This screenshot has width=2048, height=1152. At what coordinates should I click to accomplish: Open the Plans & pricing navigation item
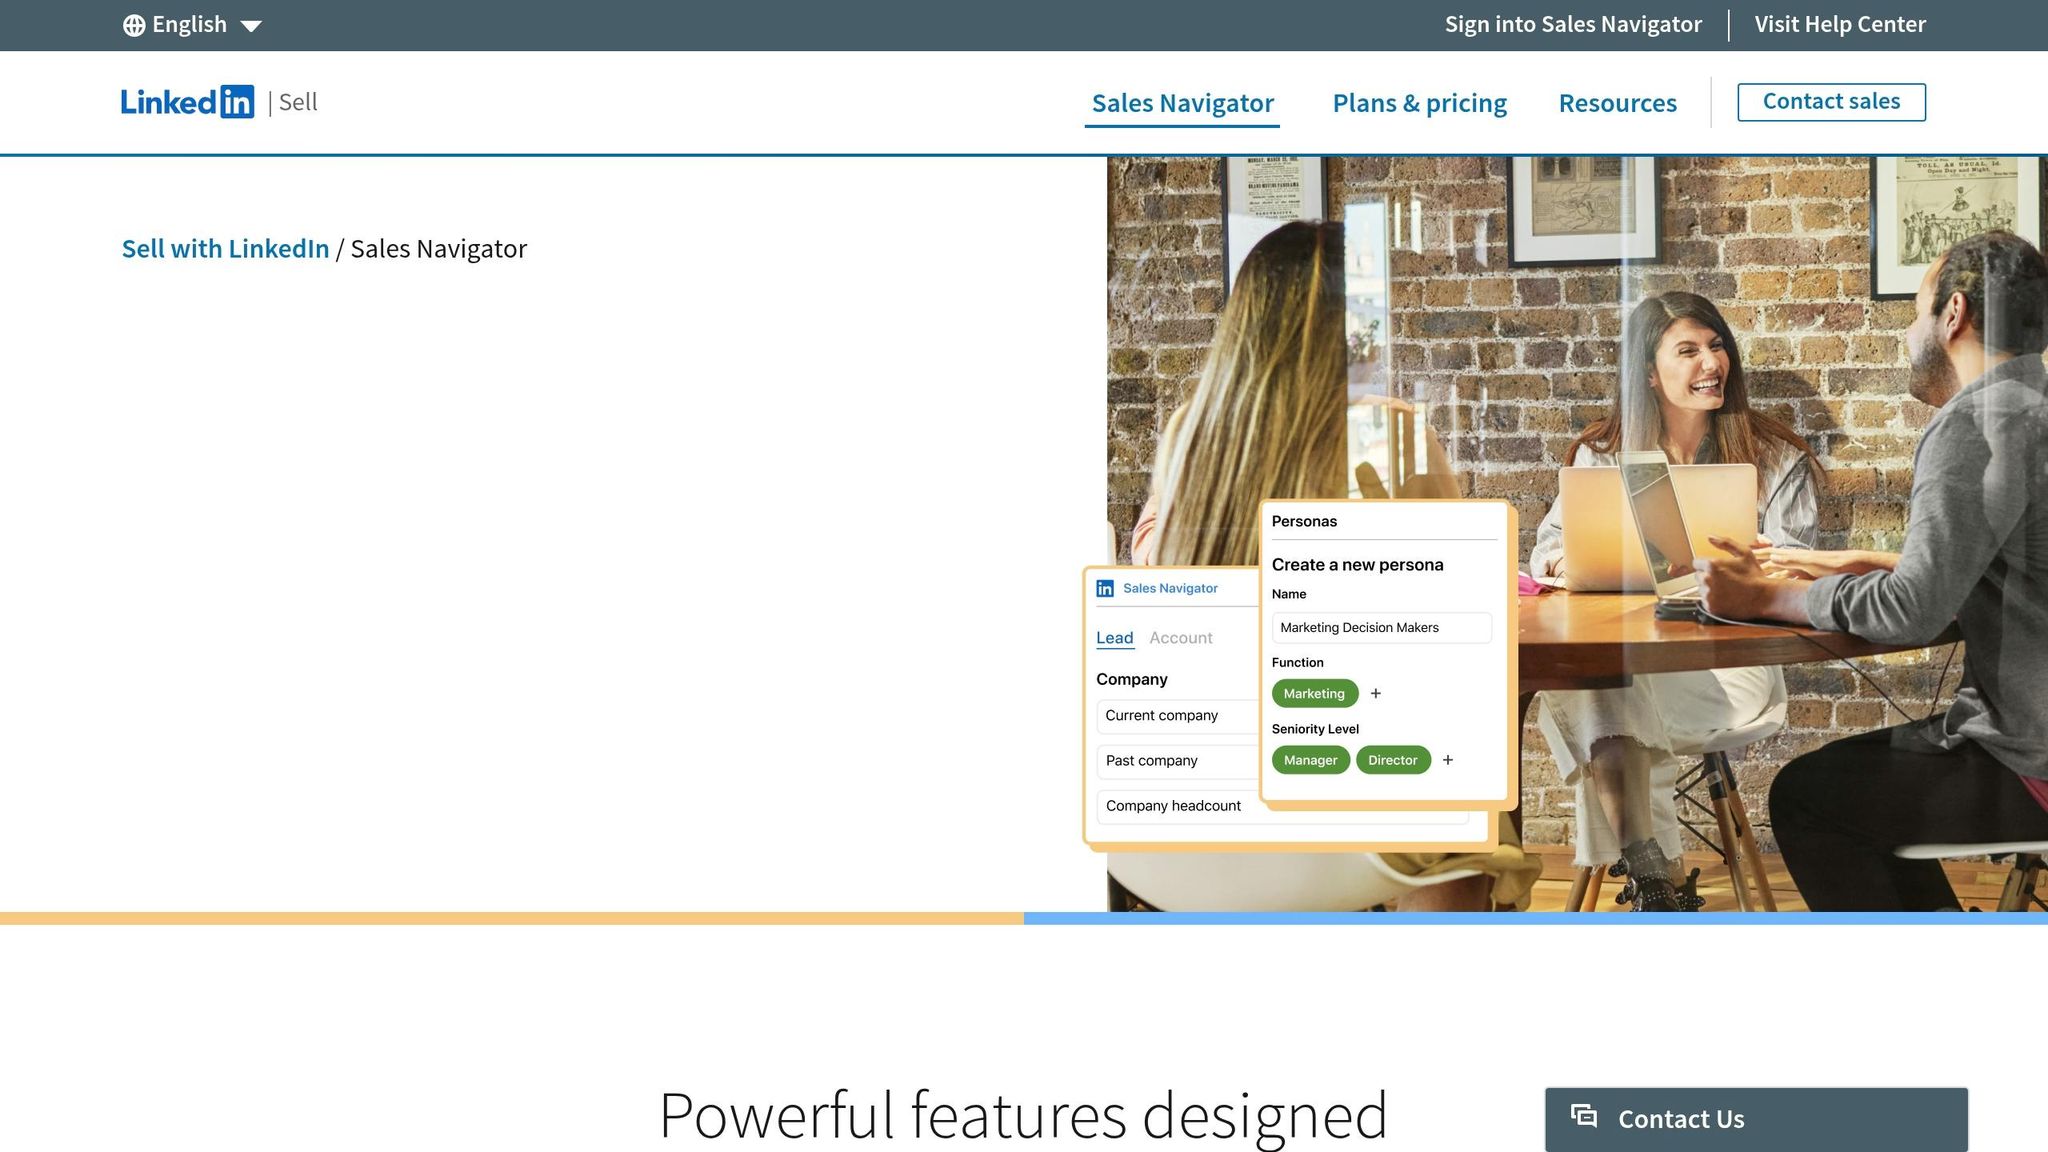1419,103
